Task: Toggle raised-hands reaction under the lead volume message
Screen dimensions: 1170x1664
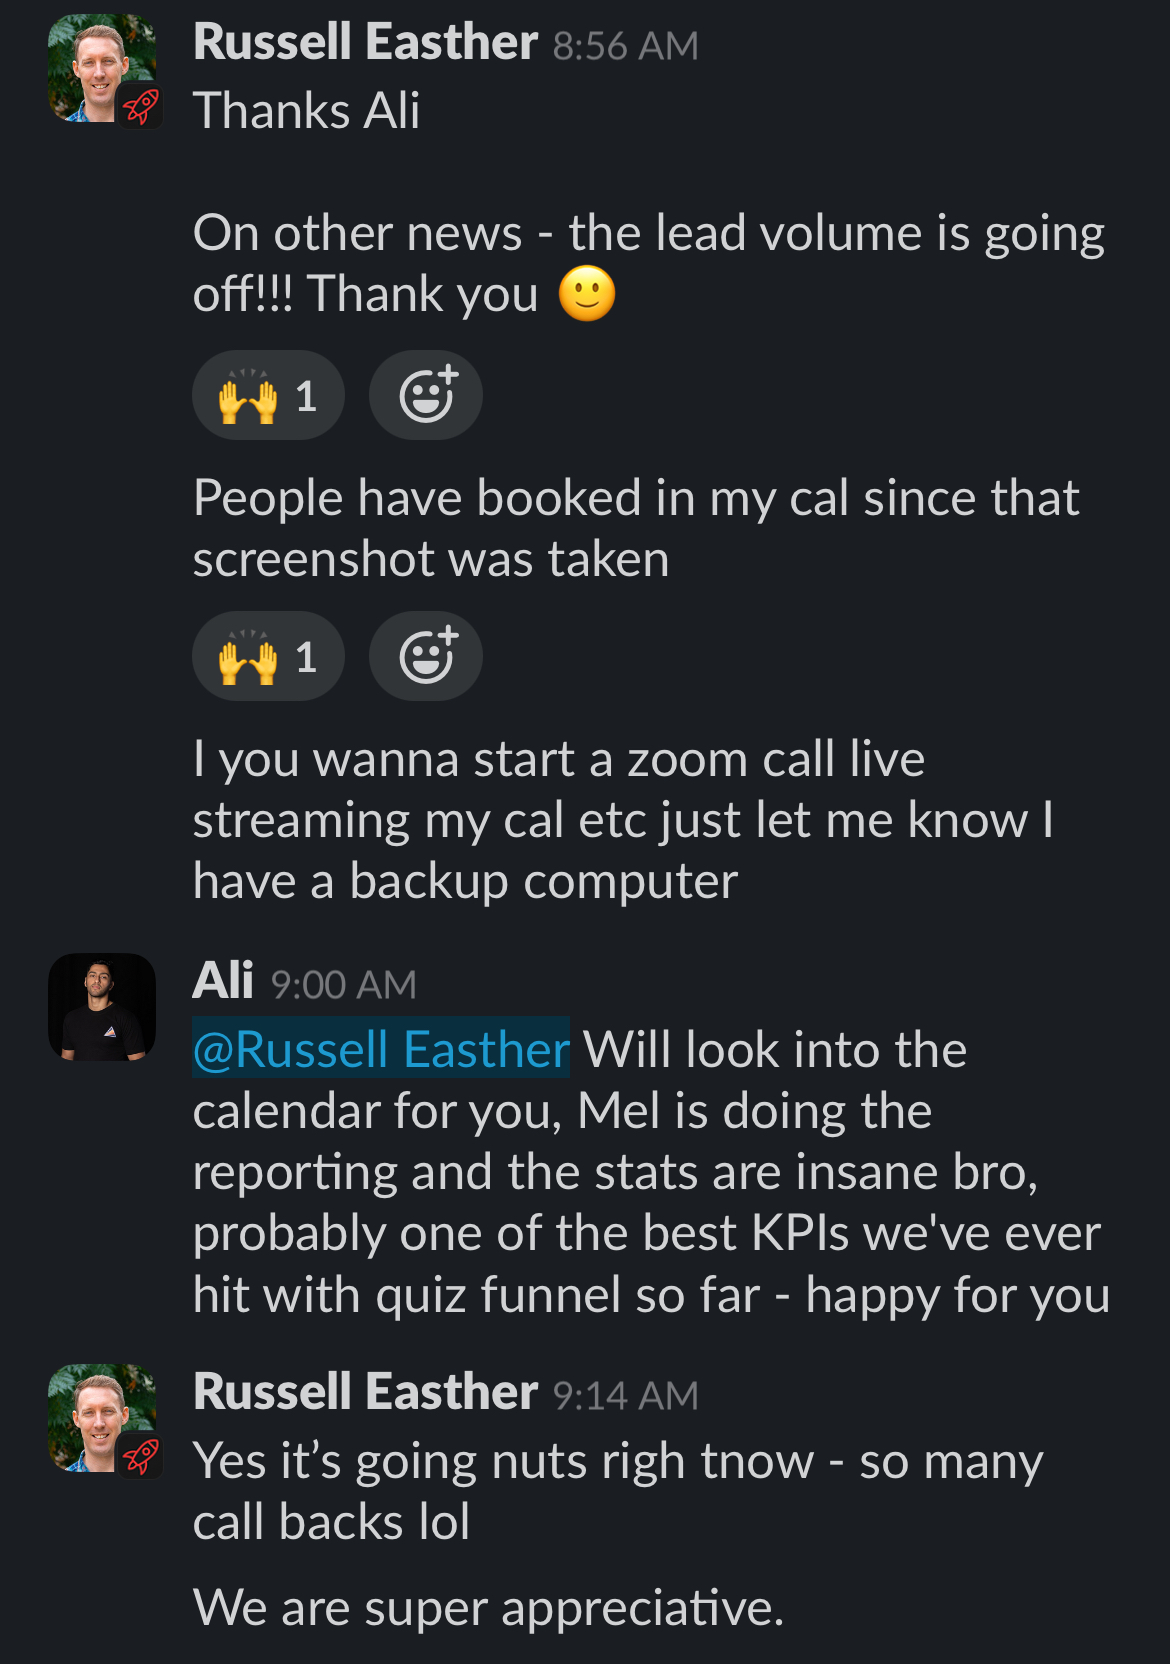Action: (x=267, y=396)
